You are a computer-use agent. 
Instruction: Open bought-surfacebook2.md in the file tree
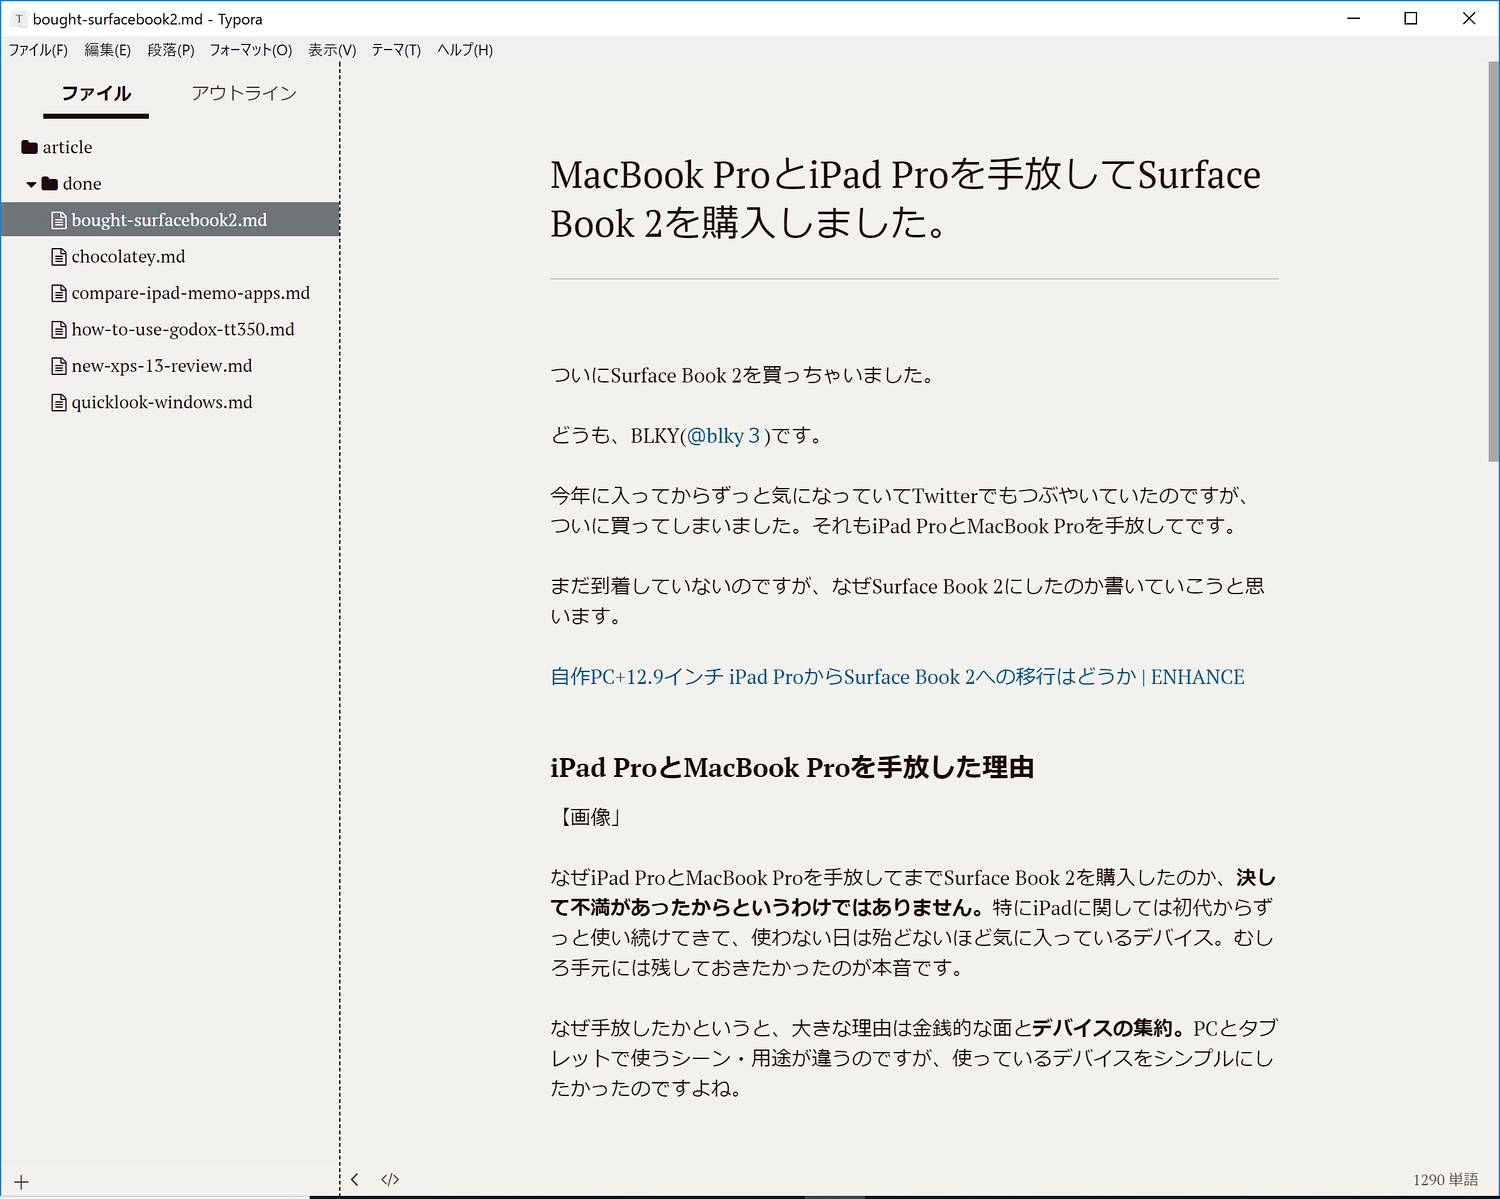[x=170, y=220]
